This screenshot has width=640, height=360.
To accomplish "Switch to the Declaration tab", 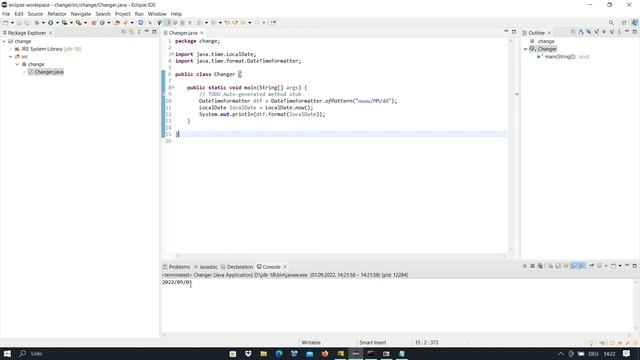I will click(x=237, y=267).
